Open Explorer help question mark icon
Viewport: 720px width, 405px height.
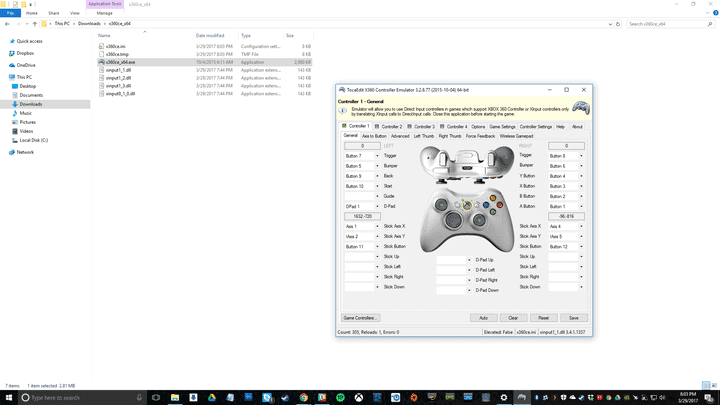click(715, 13)
